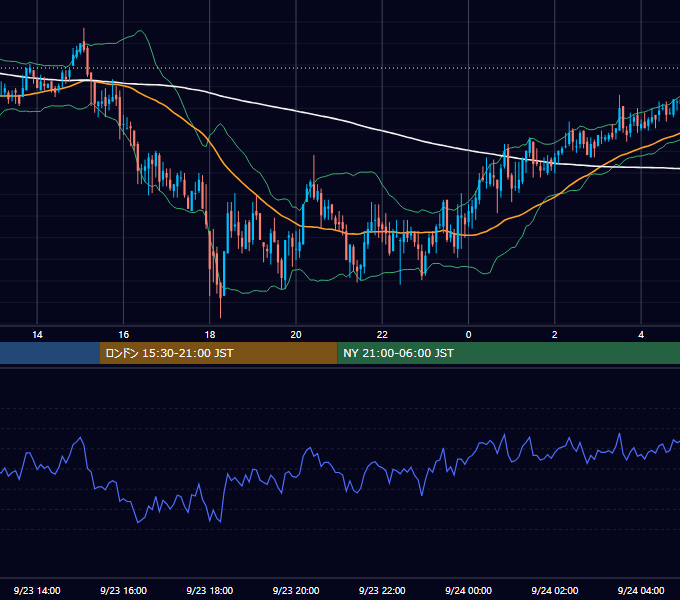
Task: Click the 16 hour axis label
Action: 124,335
